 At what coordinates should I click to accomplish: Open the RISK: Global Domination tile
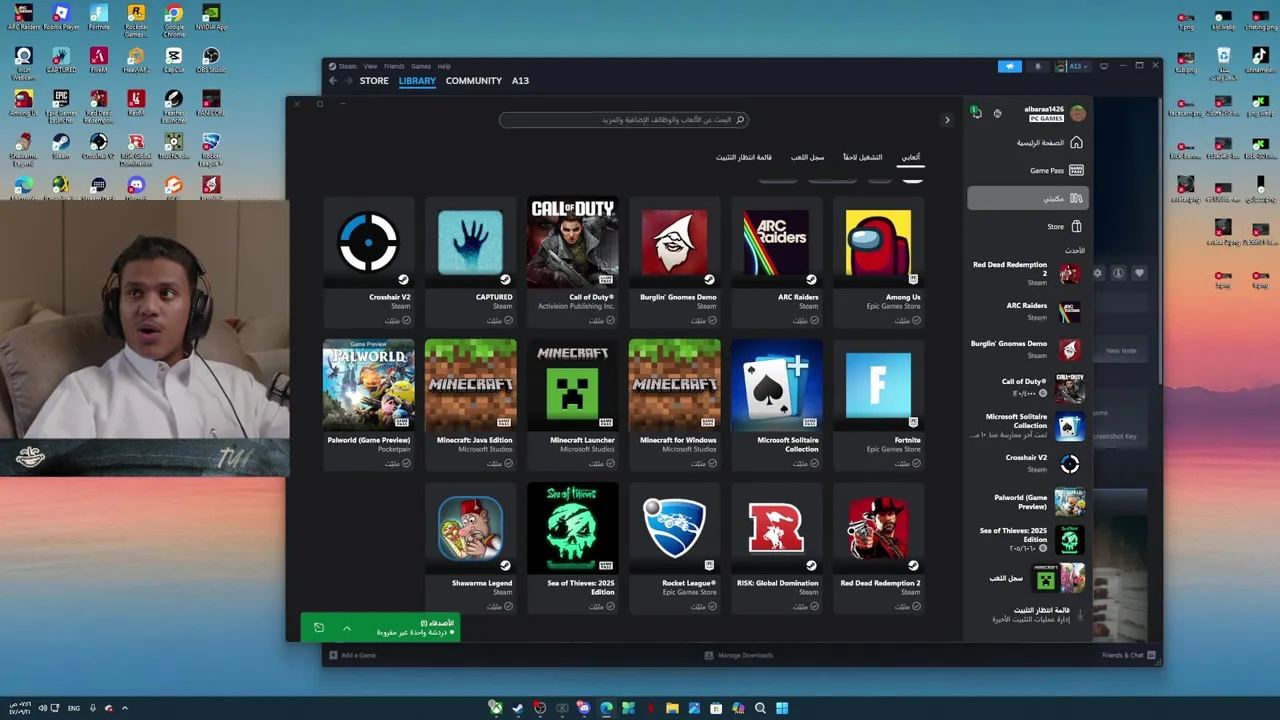776,548
